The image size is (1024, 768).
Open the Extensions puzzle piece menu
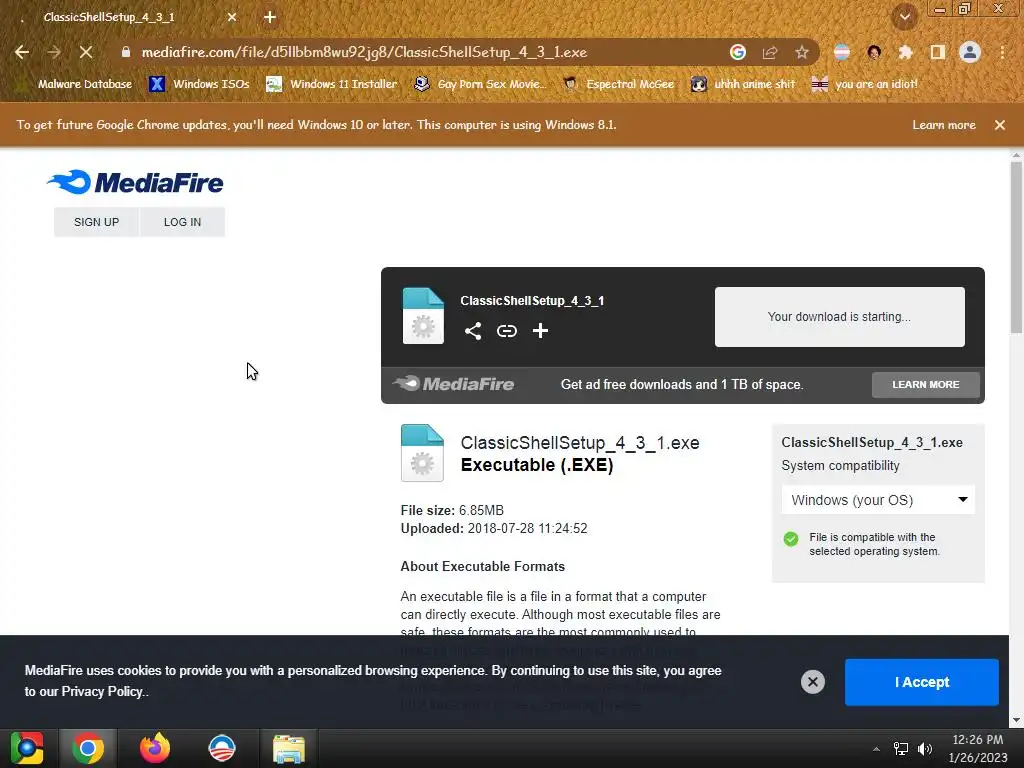905,52
